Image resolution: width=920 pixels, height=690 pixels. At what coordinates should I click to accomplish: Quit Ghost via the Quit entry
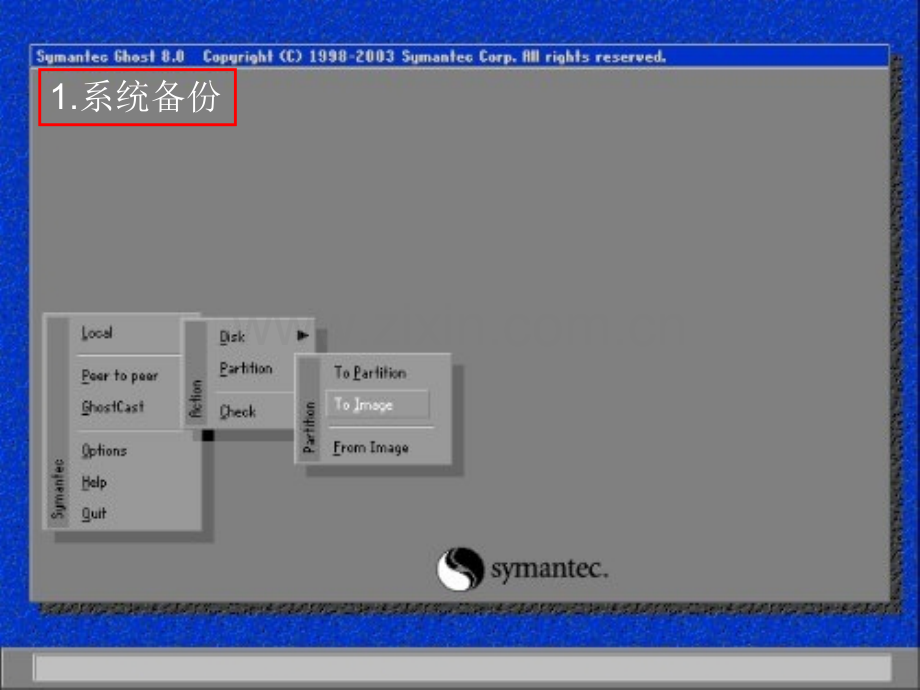(x=94, y=514)
